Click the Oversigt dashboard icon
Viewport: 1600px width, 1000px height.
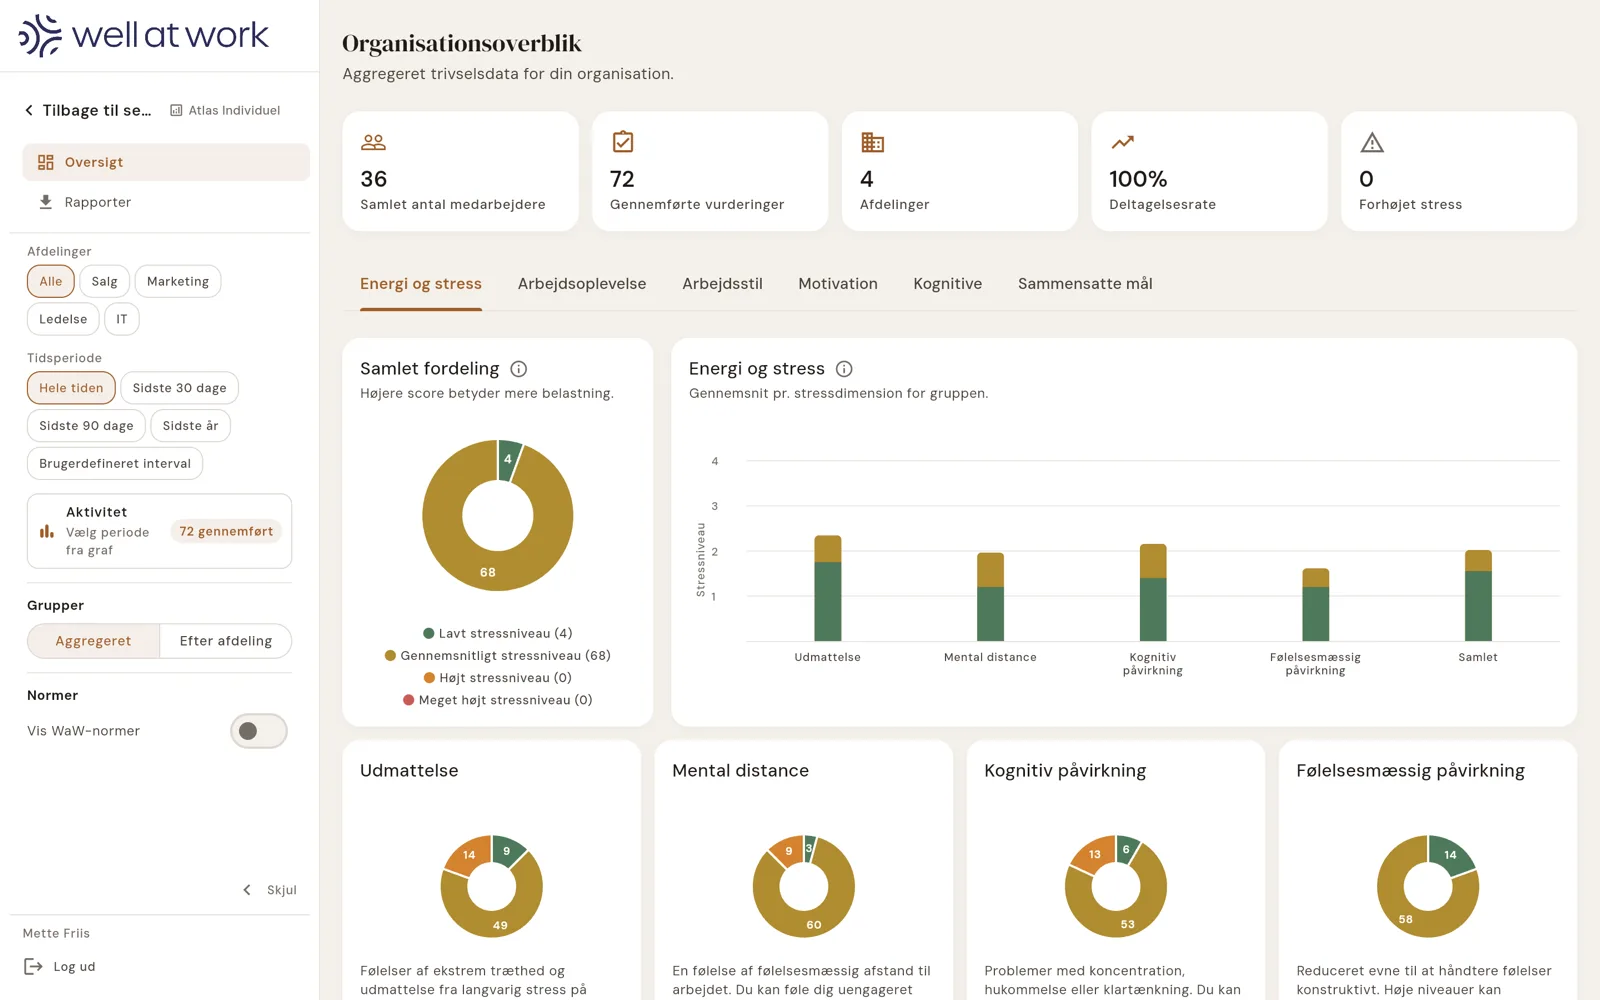[46, 162]
